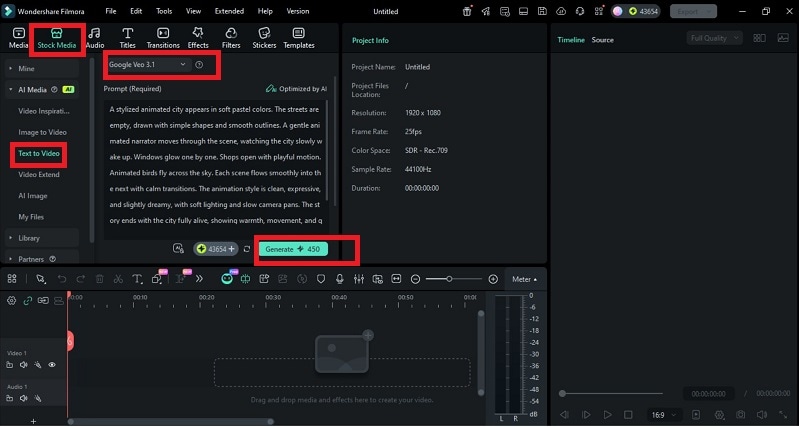Open the Tools menu
The image size is (799, 427).
click(164, 11)
